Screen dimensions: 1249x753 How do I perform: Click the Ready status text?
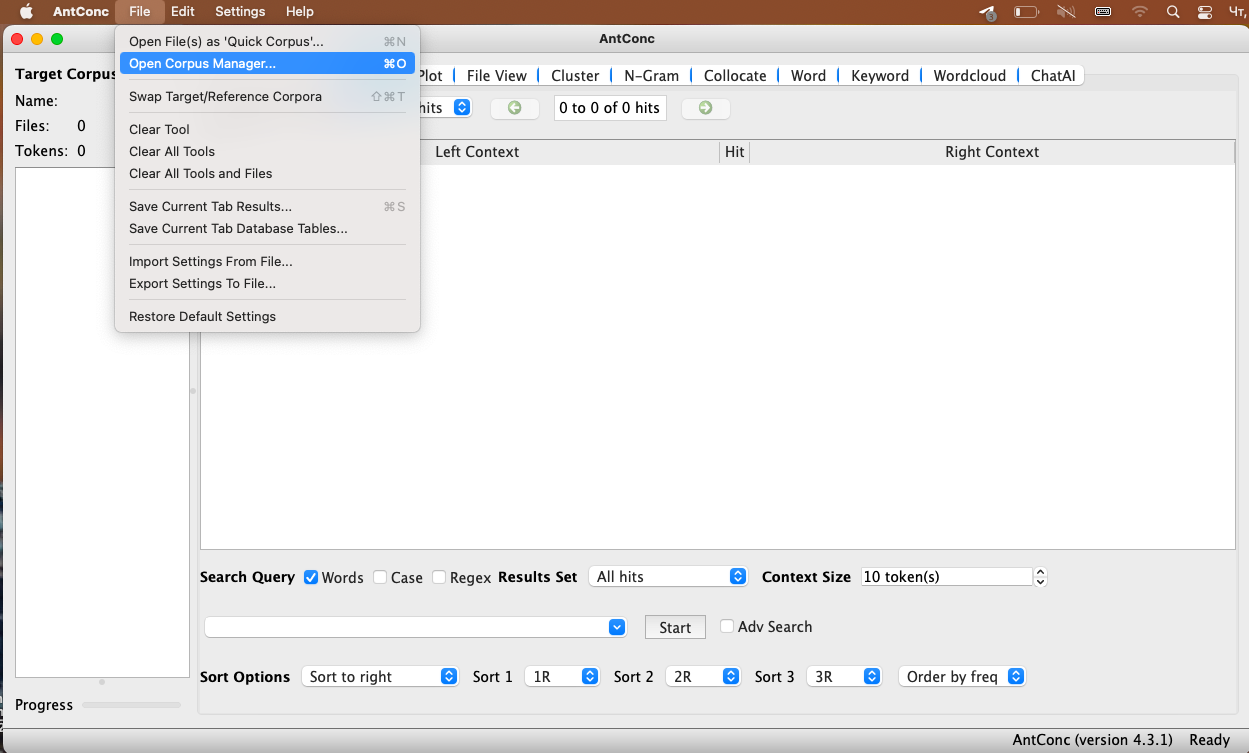click(1209, 740)
